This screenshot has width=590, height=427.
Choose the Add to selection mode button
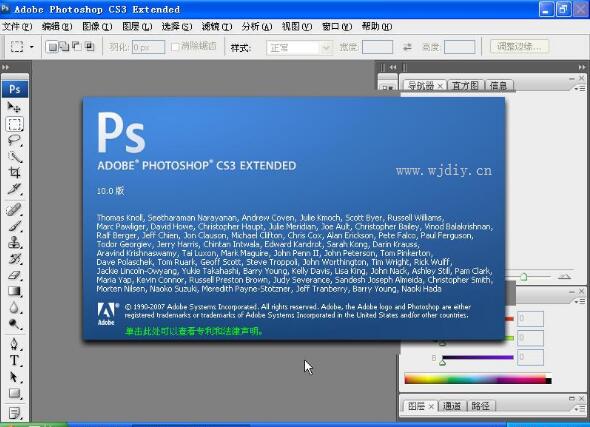pos(65,47)
